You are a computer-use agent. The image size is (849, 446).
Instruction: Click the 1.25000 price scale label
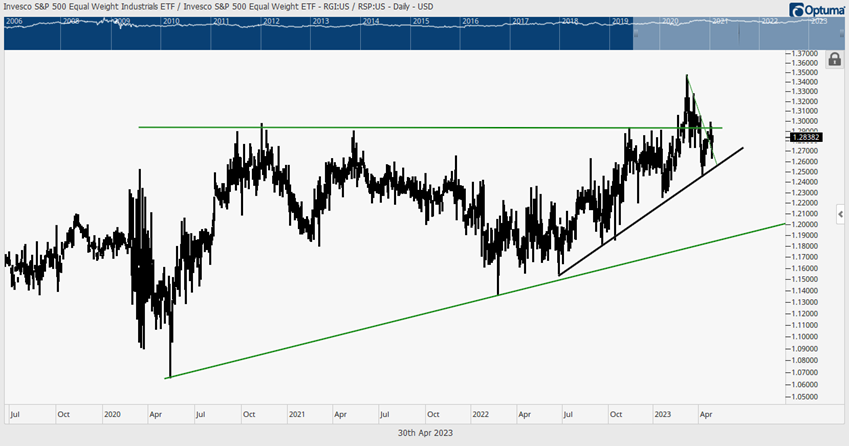[805, 172]
